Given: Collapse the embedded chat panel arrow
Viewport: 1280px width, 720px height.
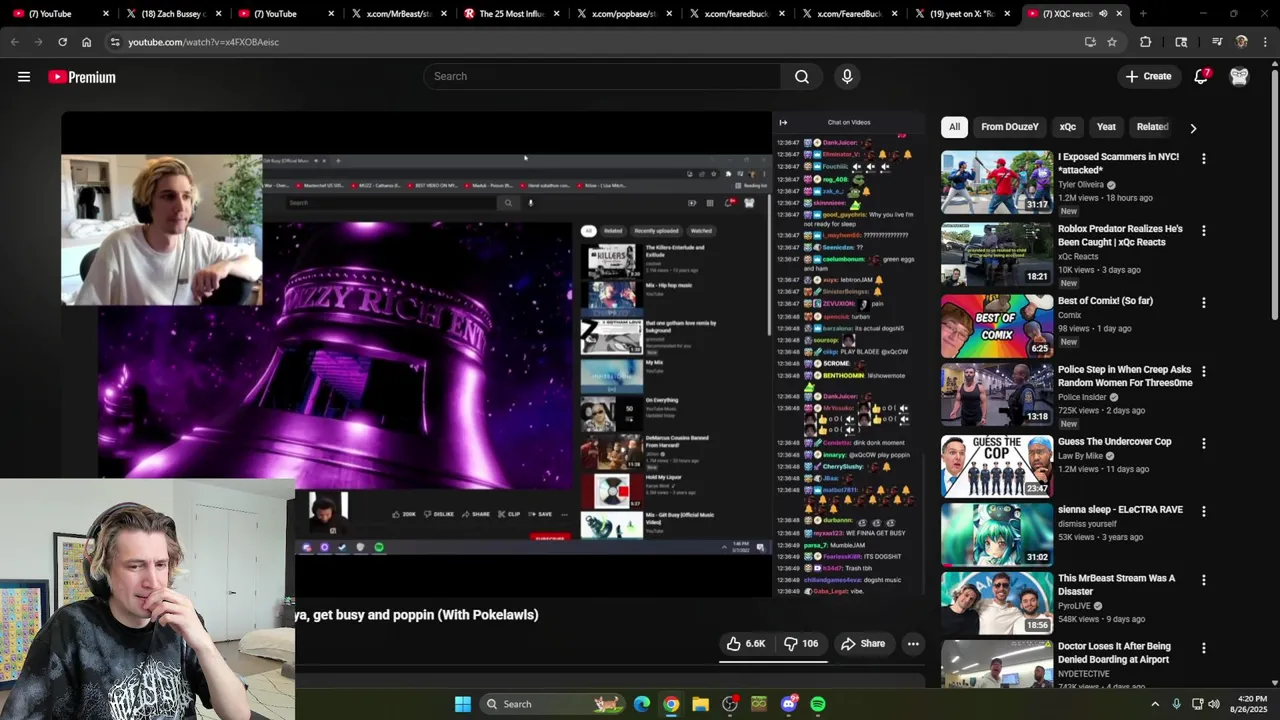Looking at the screenshot, I should 783,123.
